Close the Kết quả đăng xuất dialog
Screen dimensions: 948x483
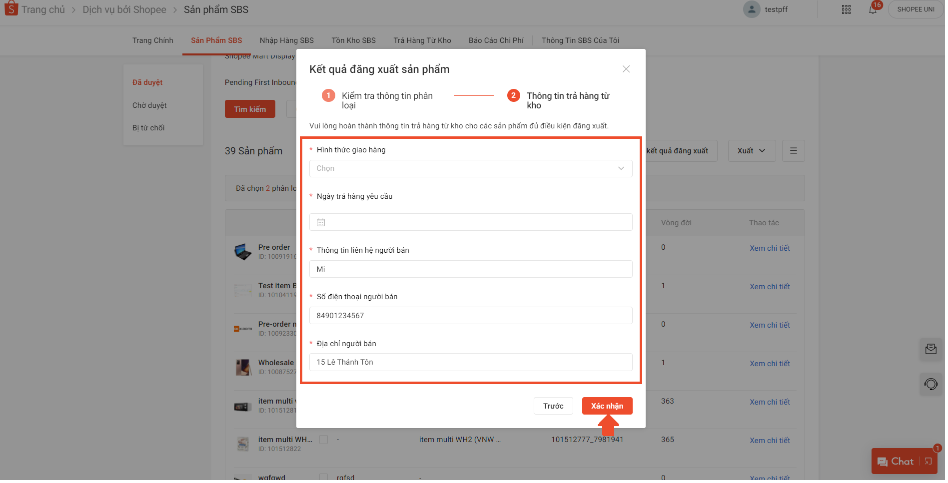click(x=626, y=69)
